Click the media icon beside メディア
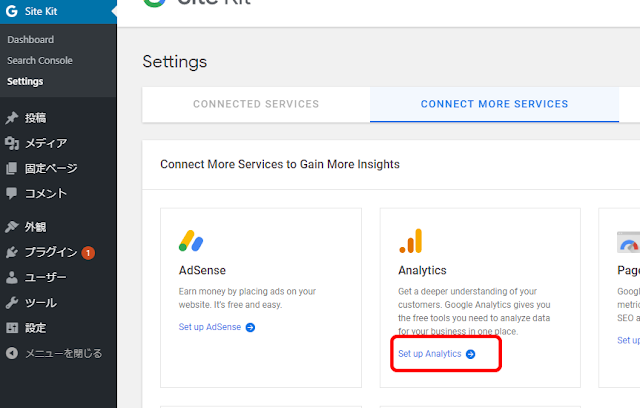This screenshot has width=640, height=408. (x=12, y=143)
